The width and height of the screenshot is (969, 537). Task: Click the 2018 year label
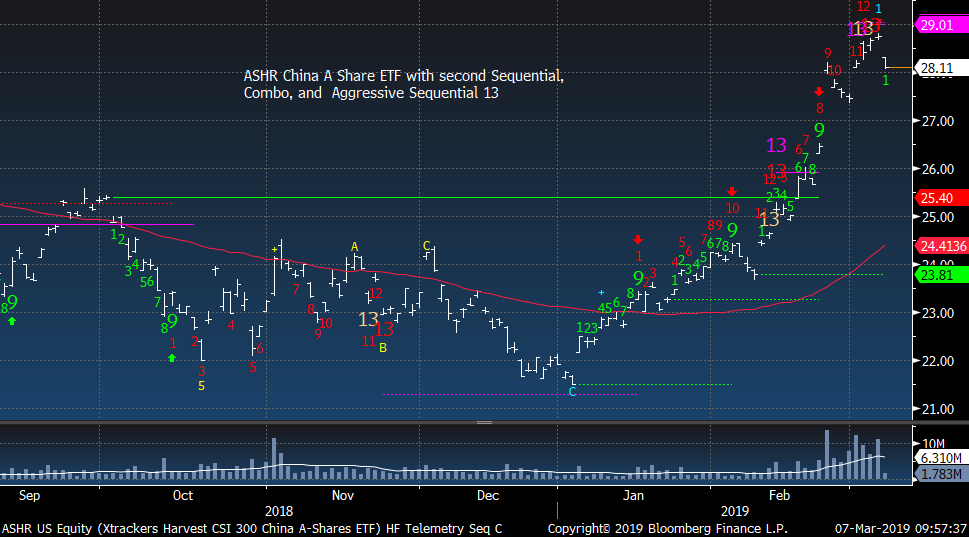tap(279, 512)
